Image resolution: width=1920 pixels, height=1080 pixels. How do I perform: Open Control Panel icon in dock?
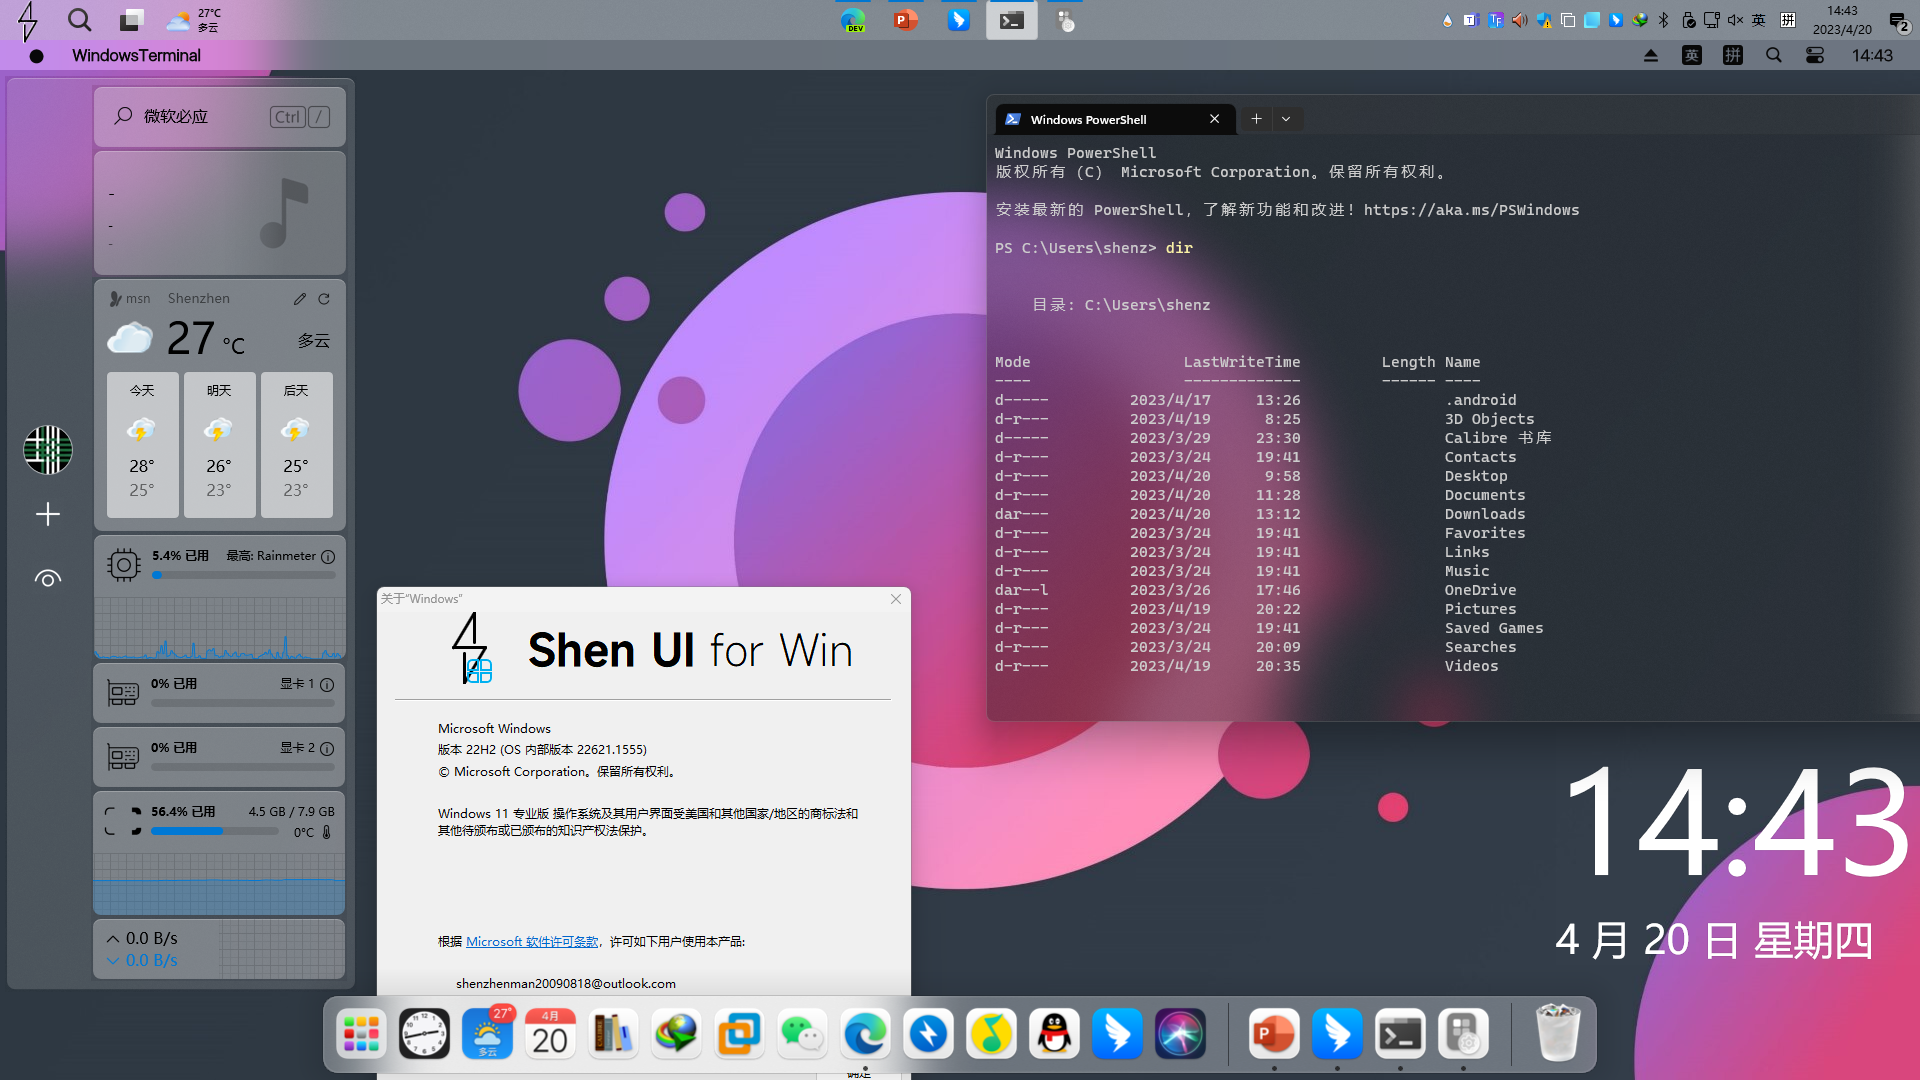pyautogui.click(x=1463, y=1034)
